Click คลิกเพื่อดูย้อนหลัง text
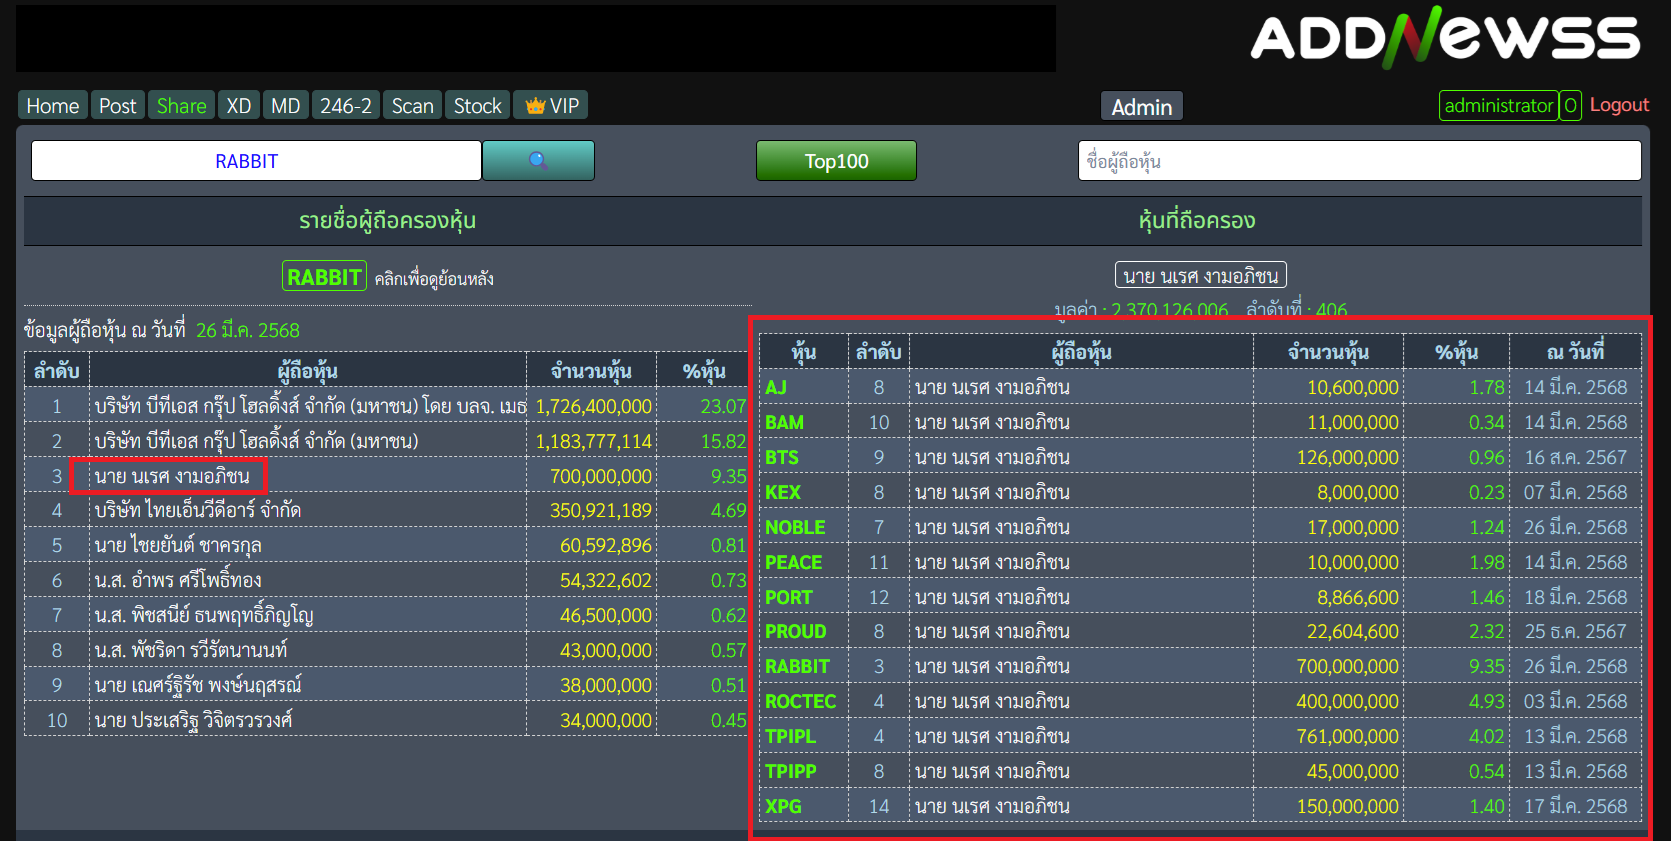Screen dimensions: 1671x841 pyautogui.click(x=434, y=279)
